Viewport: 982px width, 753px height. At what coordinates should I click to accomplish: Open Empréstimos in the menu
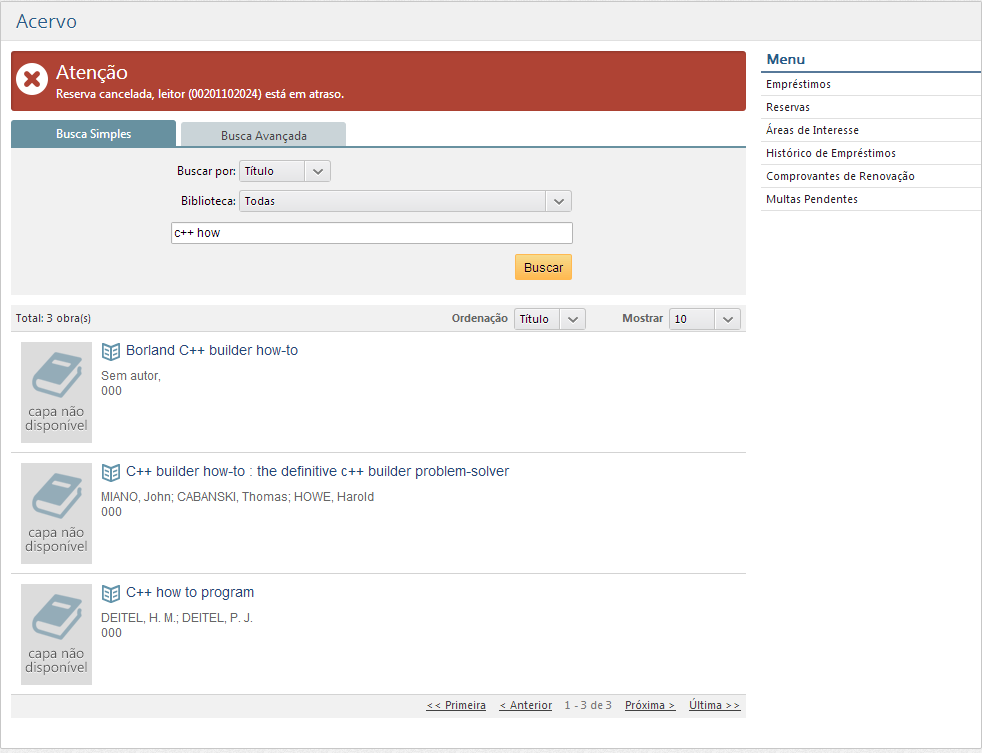point(798,84)
